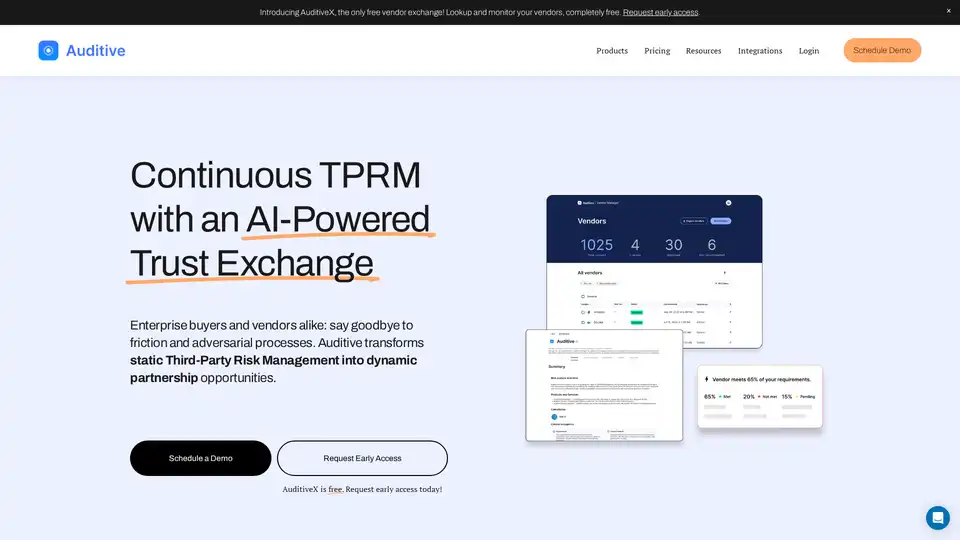Go to the Pricing page
Viewport: 960px width, 540px height.
click(657, 51)
